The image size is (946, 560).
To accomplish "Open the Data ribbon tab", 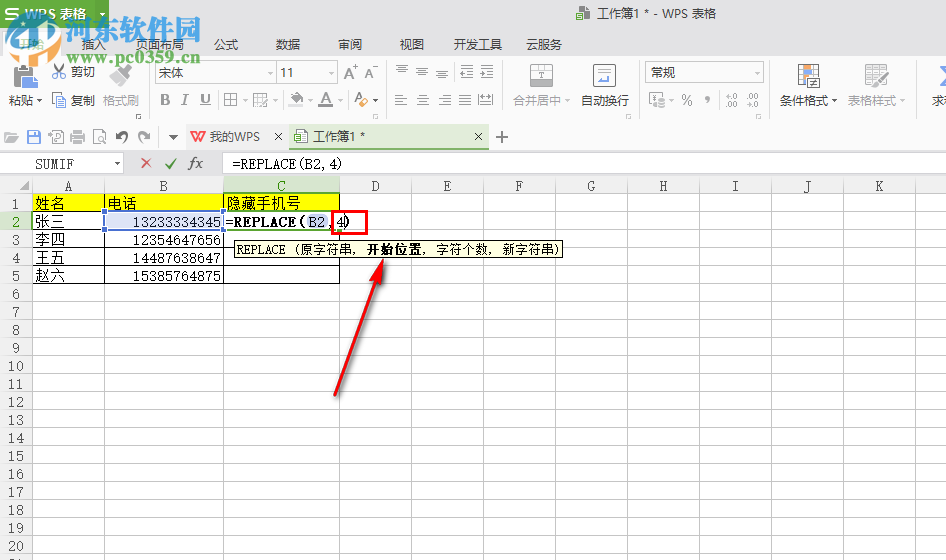I will tap(288, 45).
